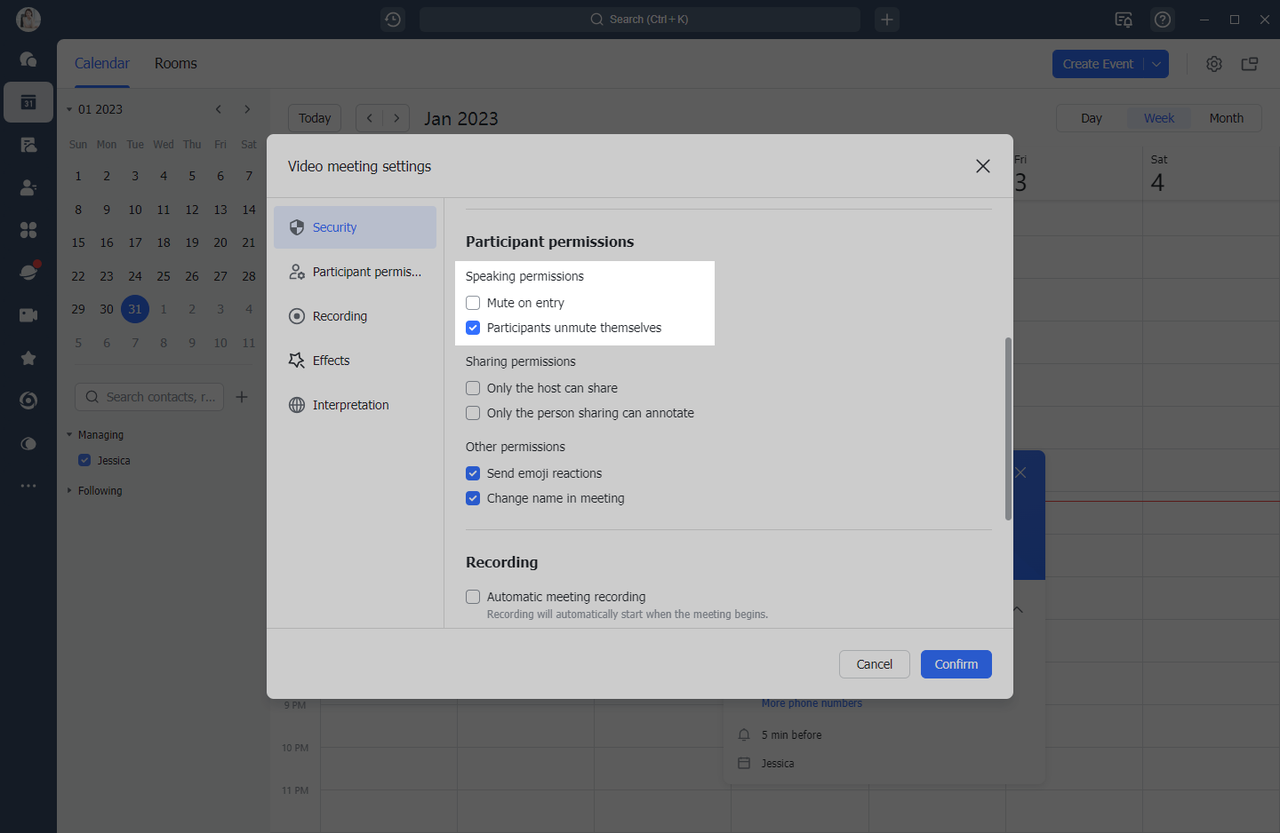
Task: Enable Automatic meeting recording checkbox
Action: (473, 597)
